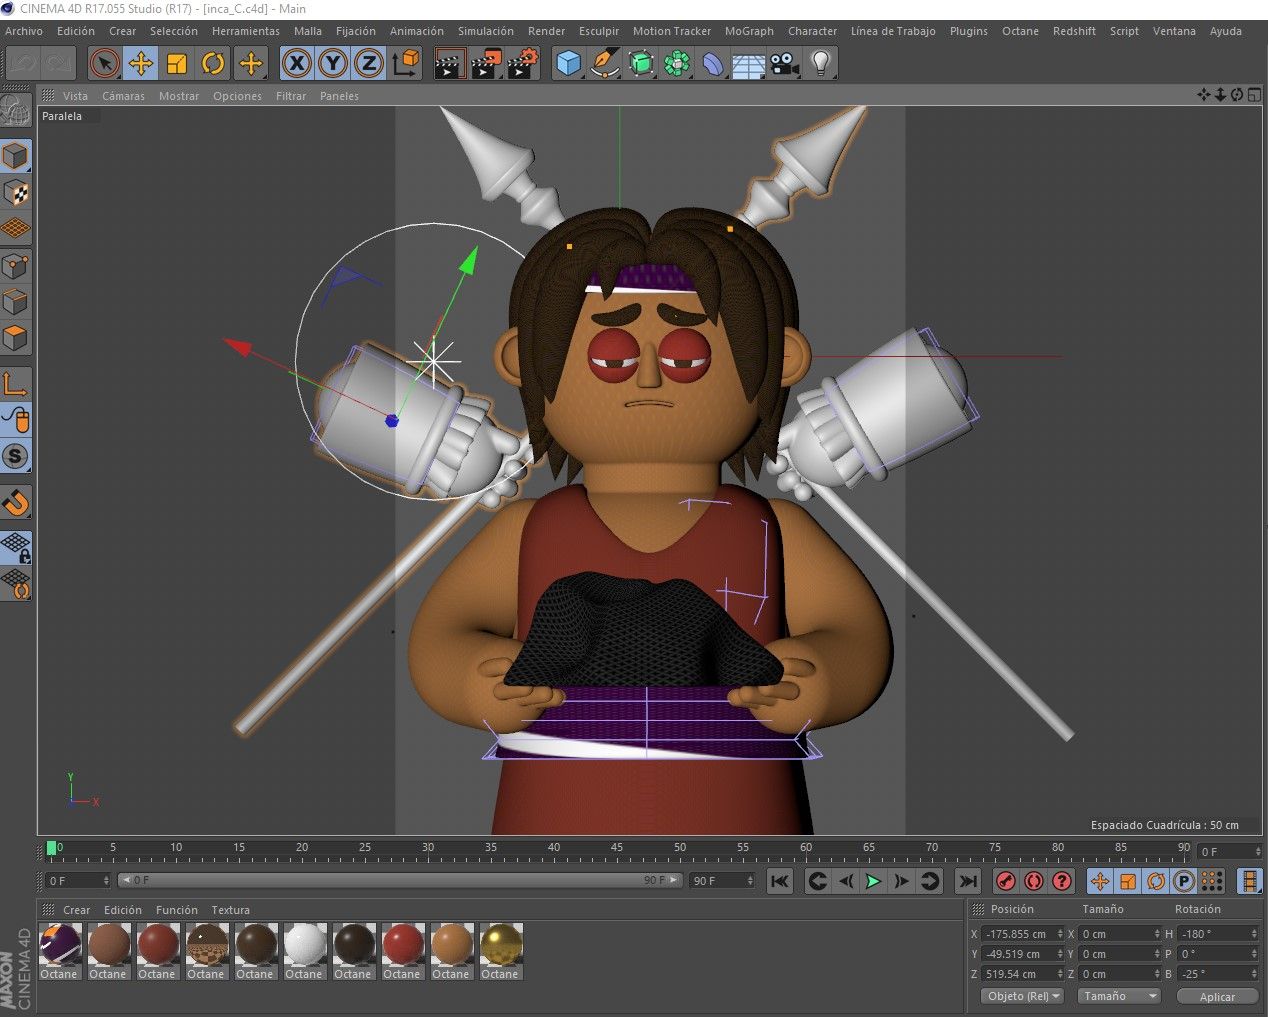The image size is (1268, 1017).
Task: Open the Archivo menu
Action: click(24, 31)
